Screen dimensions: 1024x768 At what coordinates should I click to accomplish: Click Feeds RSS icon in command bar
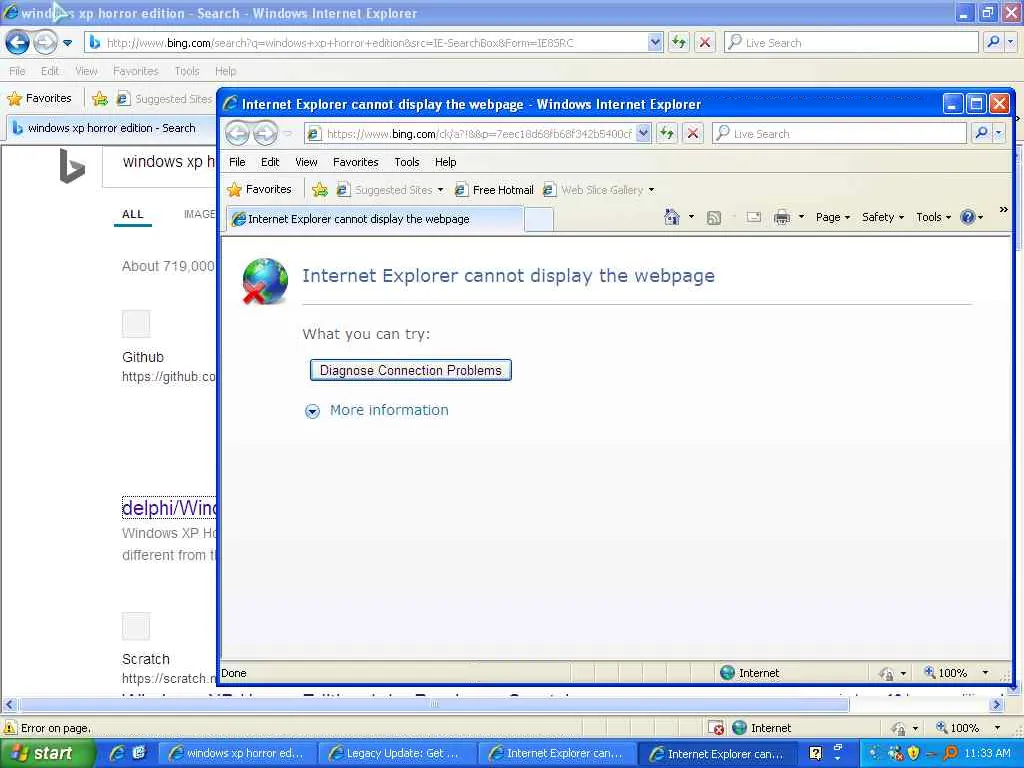point(714,217)
